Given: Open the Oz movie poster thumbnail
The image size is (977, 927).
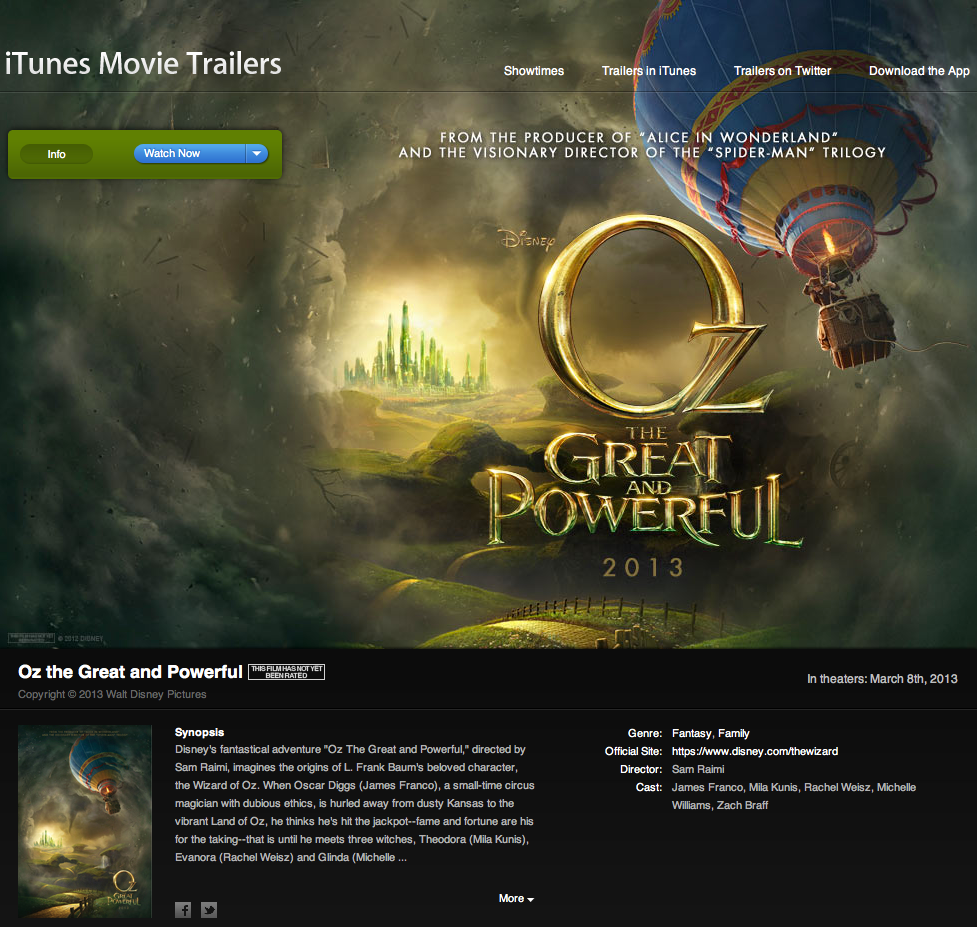Looking at the screenshot, I should pyautogui.click(x=85, y=821).
